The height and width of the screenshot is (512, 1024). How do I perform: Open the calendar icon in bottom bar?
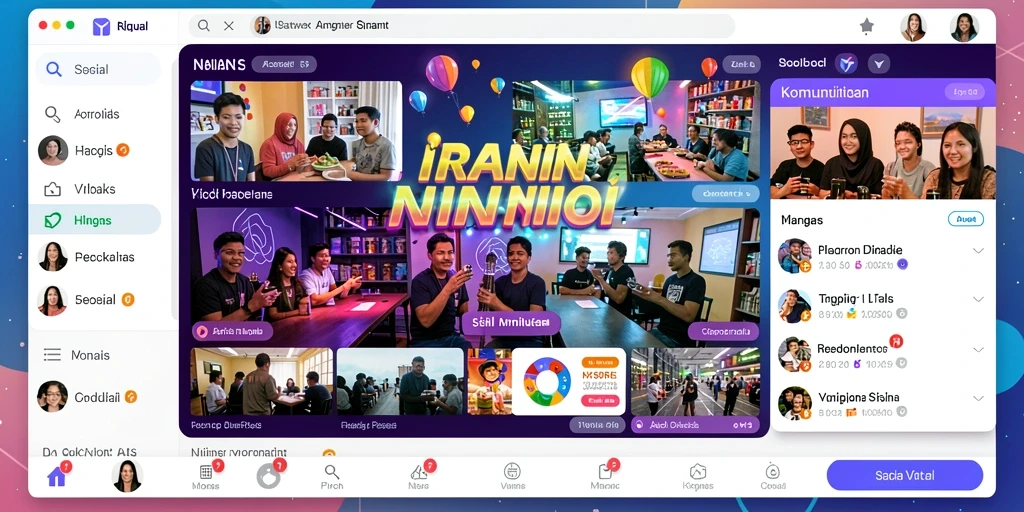[206, 472]
